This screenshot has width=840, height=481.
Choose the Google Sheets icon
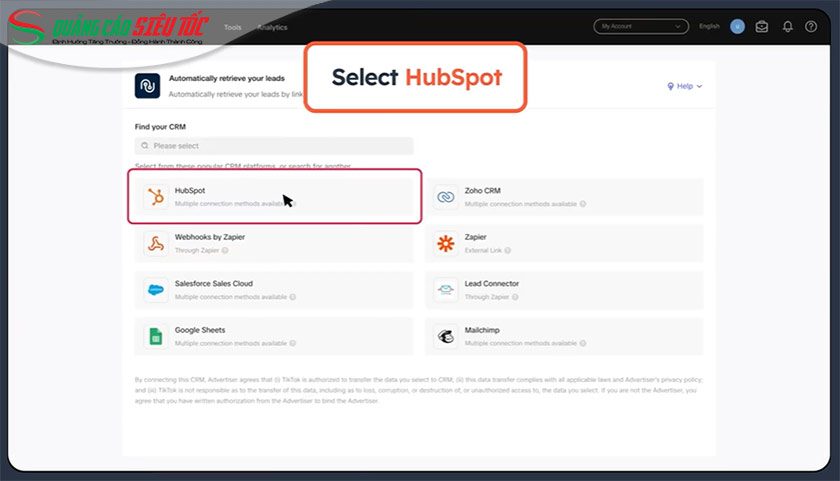tap(155, 336)
